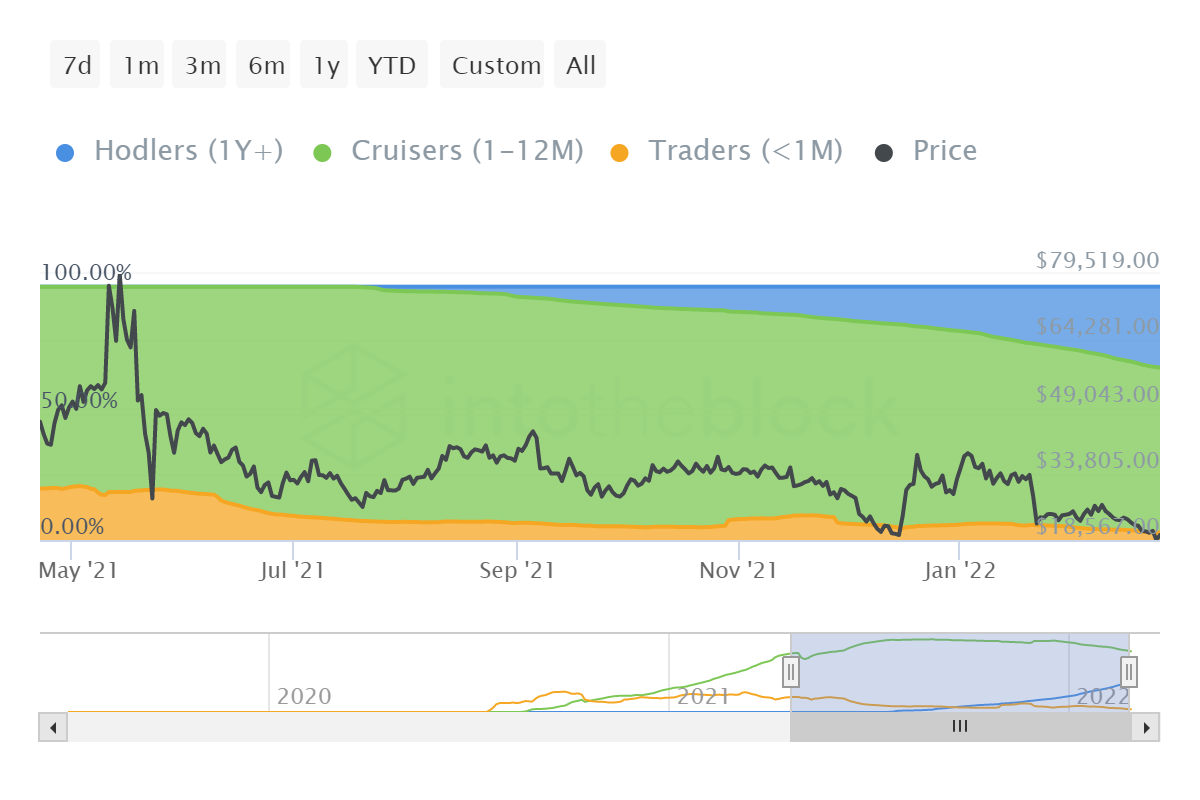Click the green Cruisers legend dot
This screenshot has width=1200, height=800.
click(x=323, y=150)
